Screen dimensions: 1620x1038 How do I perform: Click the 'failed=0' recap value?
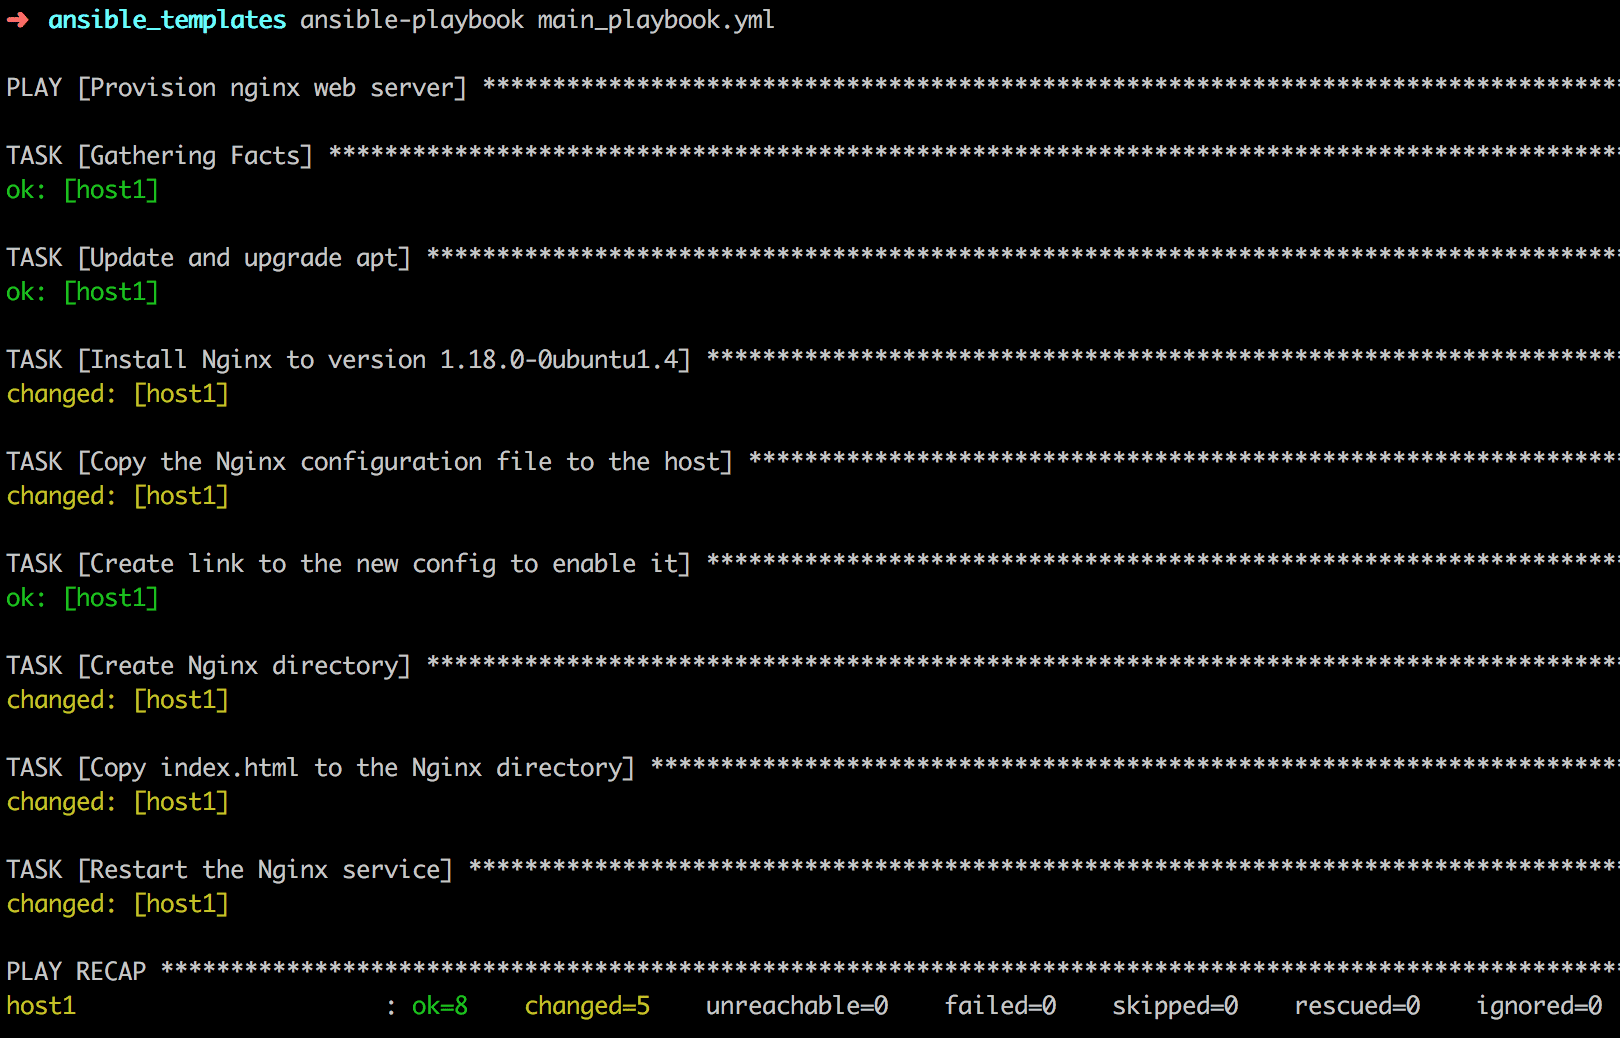pyautogui.click(x=1000, y=1006)
